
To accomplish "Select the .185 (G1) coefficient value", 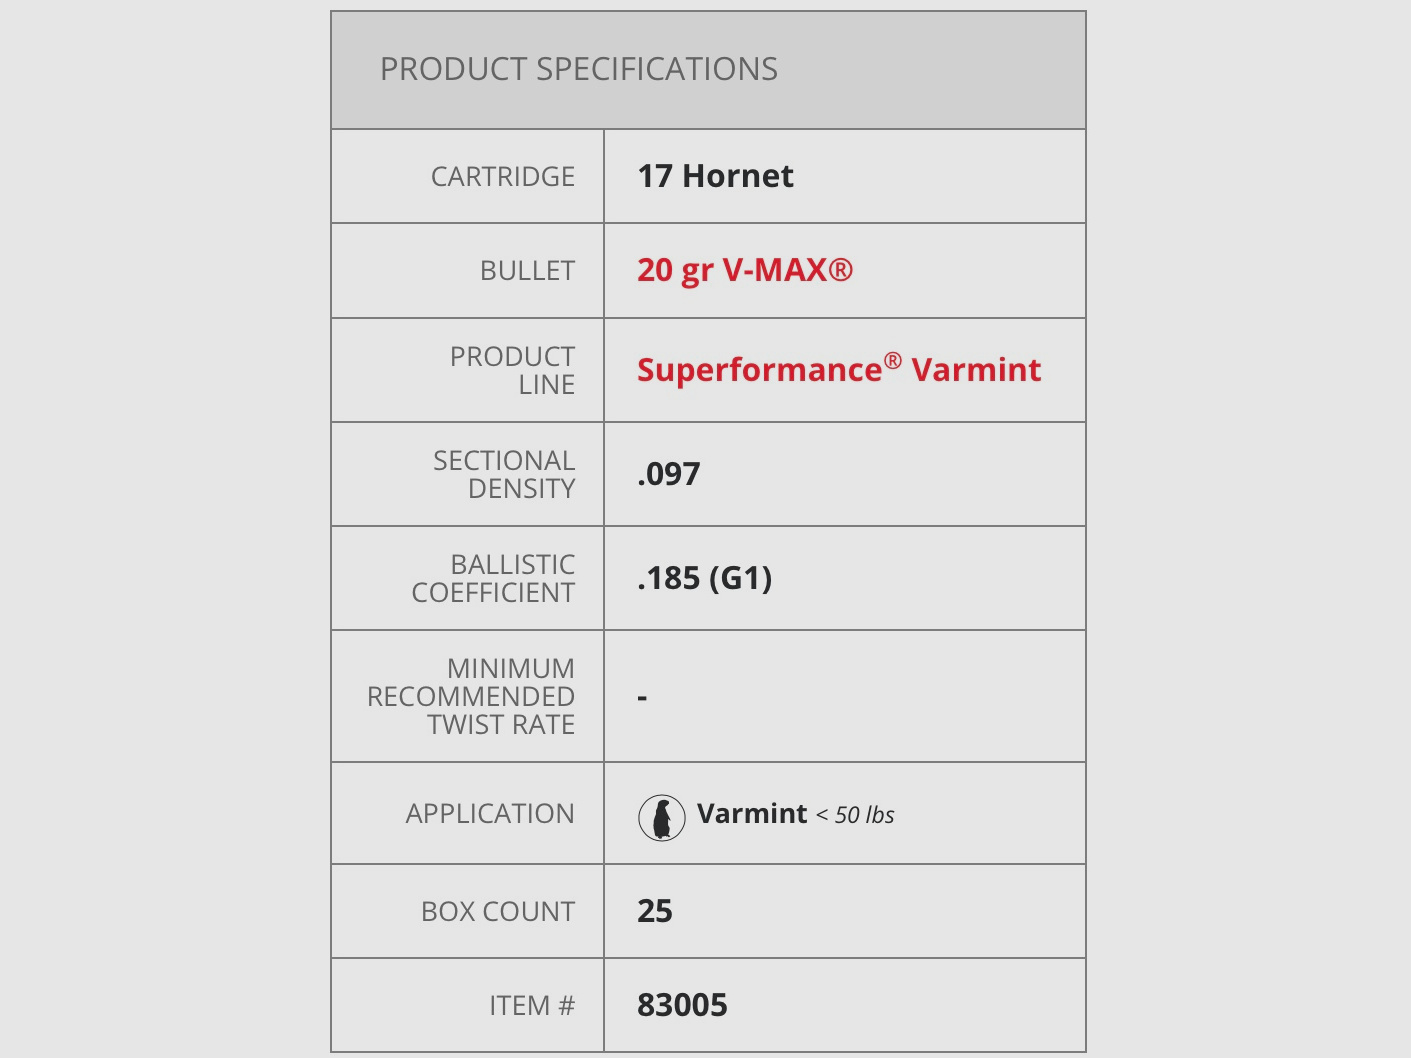I will pos(704,578).
